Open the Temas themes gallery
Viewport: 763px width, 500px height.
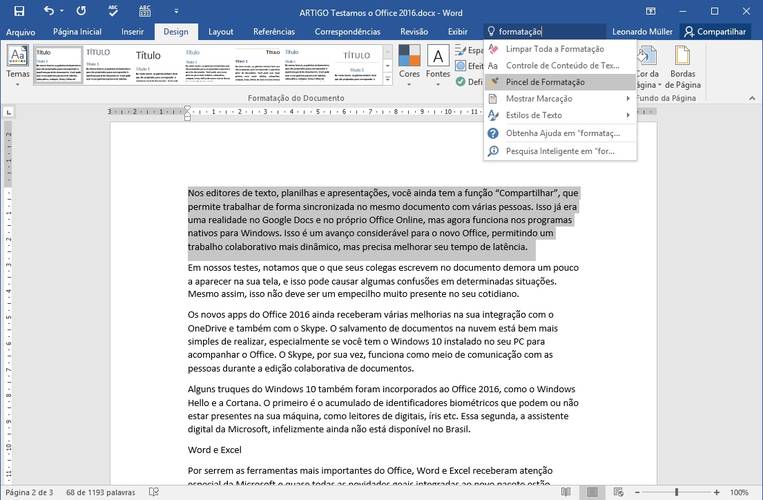(x=18, y=66)
